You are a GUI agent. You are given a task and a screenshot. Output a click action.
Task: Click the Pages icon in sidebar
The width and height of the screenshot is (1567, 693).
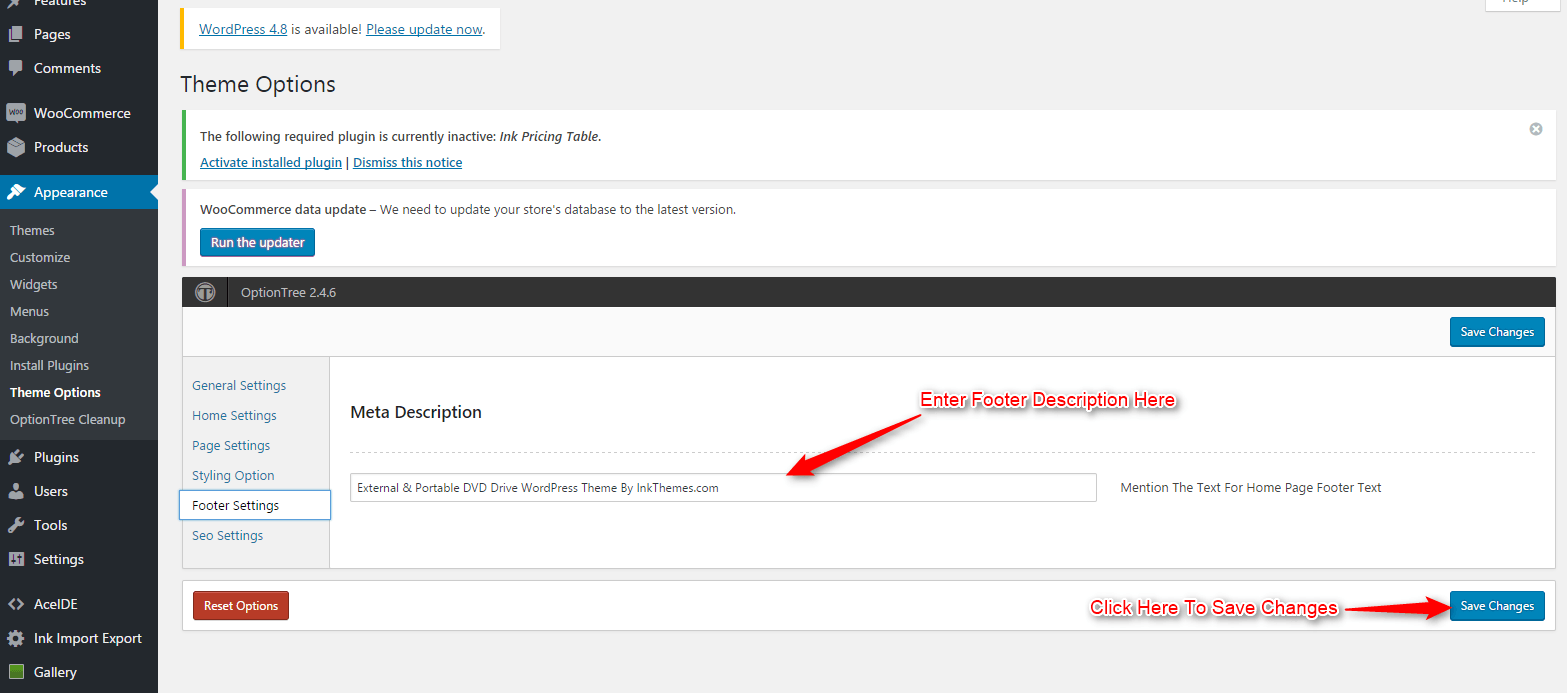click(15, 34)
